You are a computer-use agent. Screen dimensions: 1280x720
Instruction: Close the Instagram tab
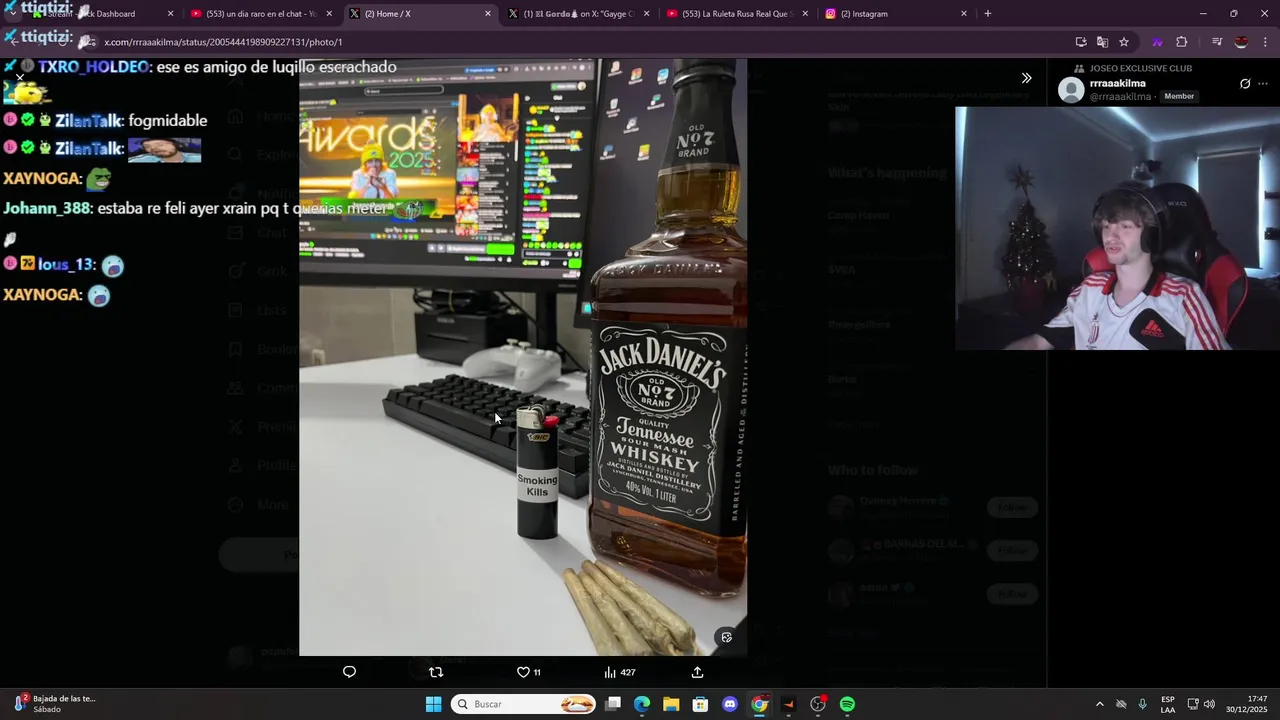964,14
